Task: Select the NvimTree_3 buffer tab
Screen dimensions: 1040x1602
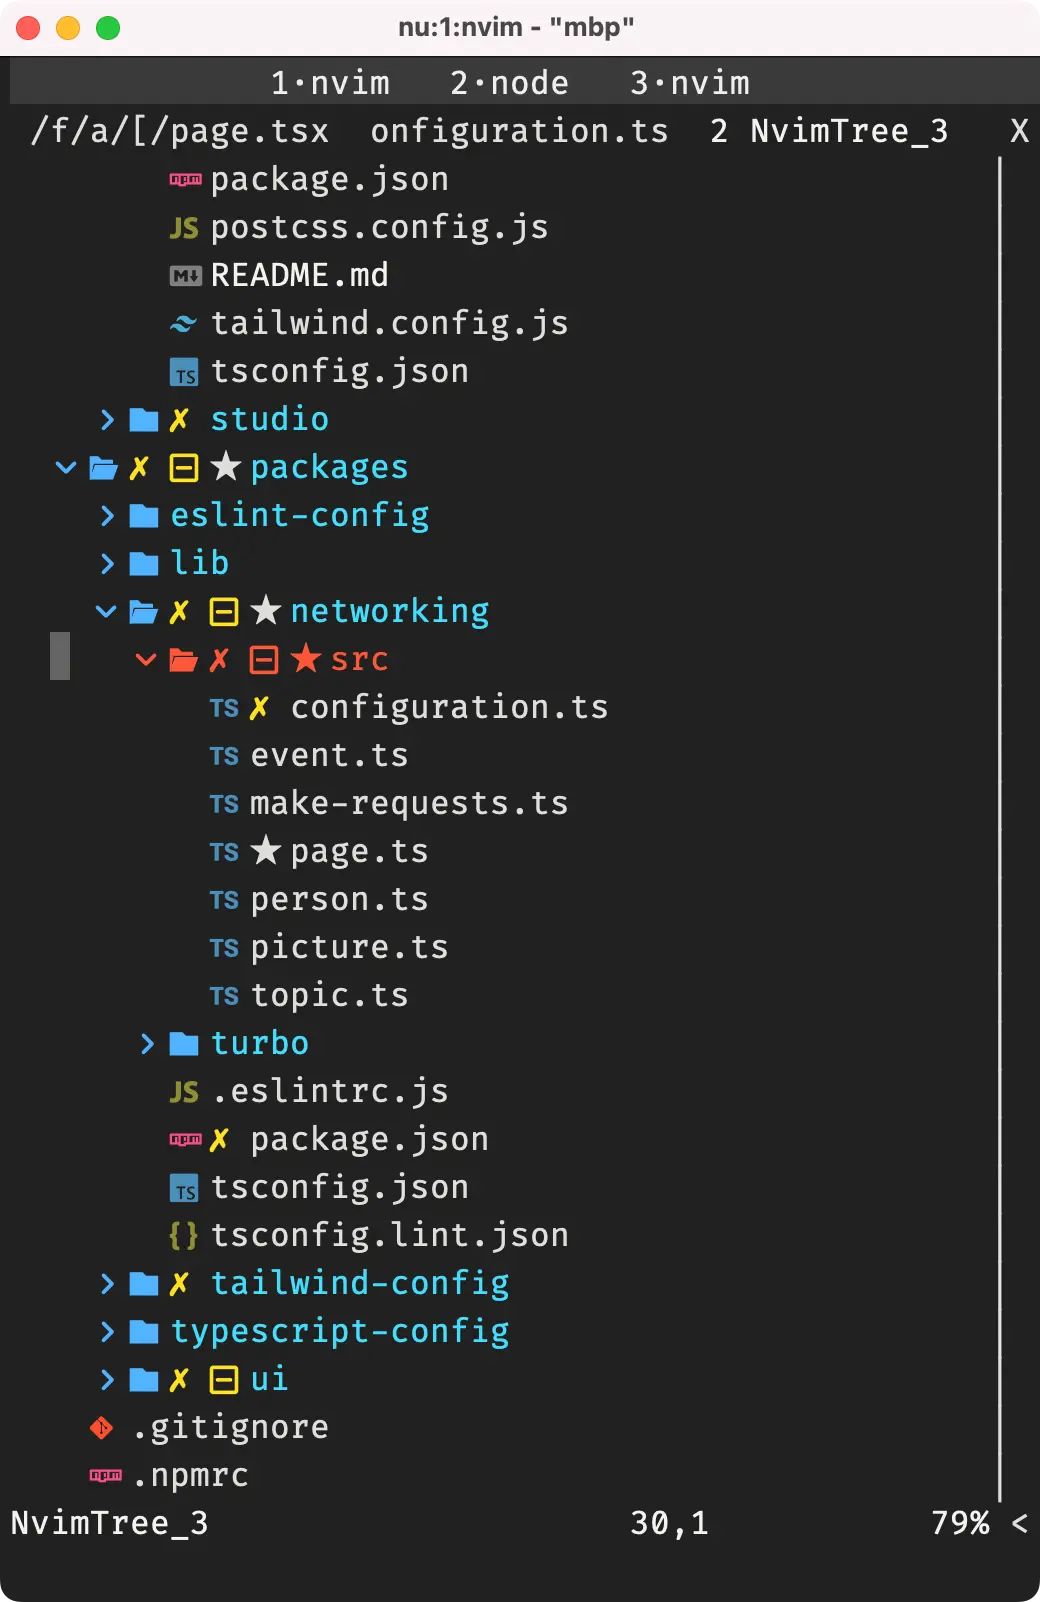Action: pos(849,131)
